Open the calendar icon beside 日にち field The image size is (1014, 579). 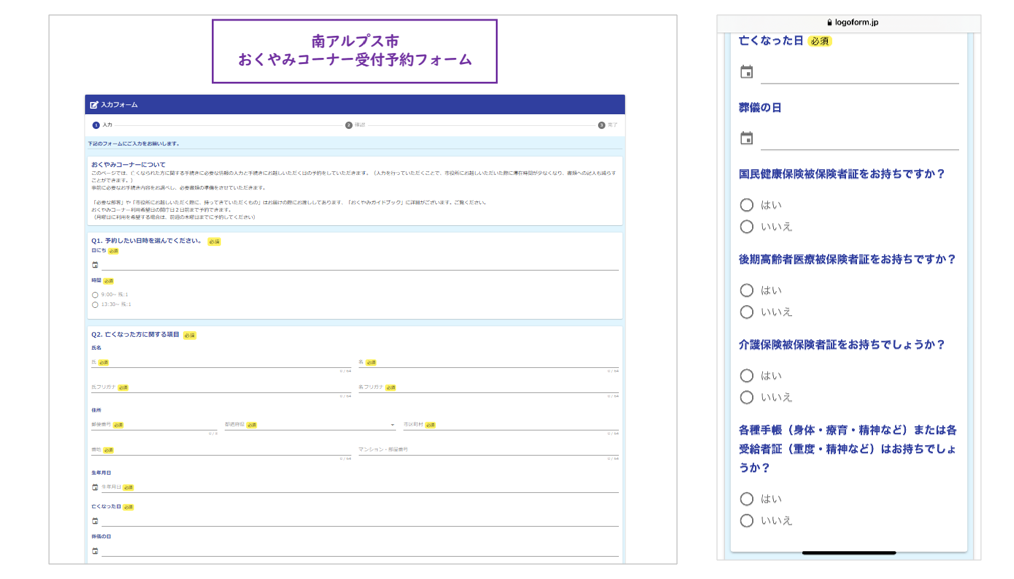(95, 264)
